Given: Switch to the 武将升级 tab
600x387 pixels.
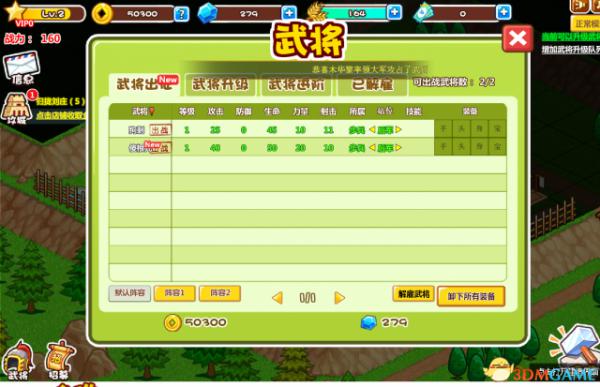Looking at the screenshot, I should point(220,84).
